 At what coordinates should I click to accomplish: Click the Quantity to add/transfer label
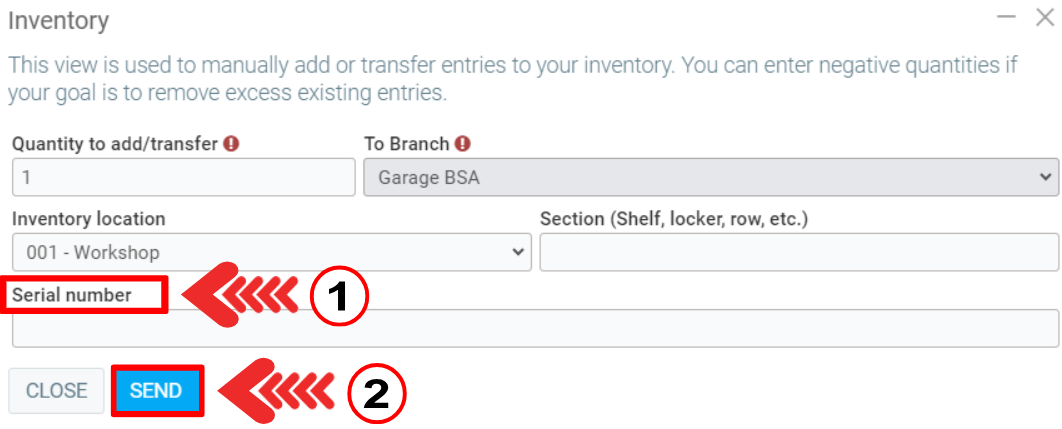[114, 144]
